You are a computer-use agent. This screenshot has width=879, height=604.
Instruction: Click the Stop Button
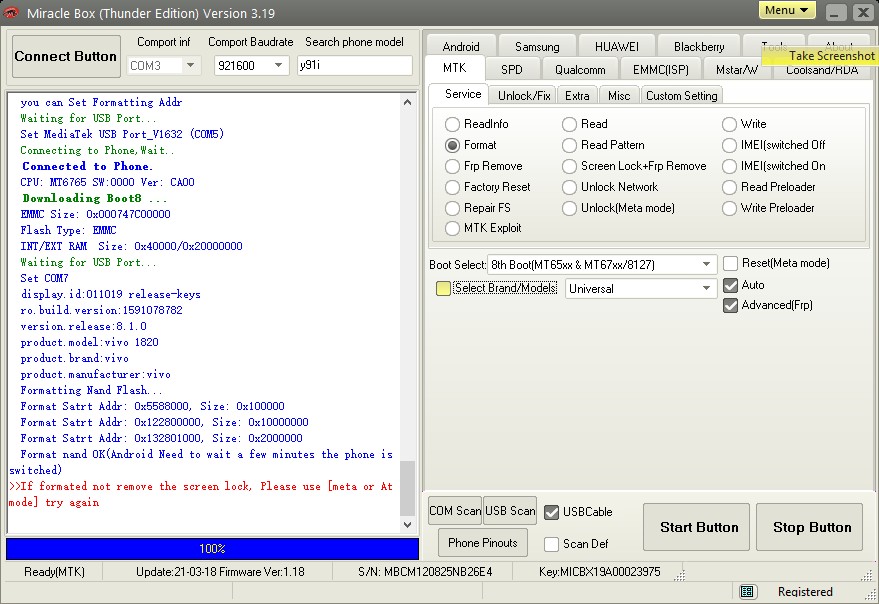pos(809,527)
